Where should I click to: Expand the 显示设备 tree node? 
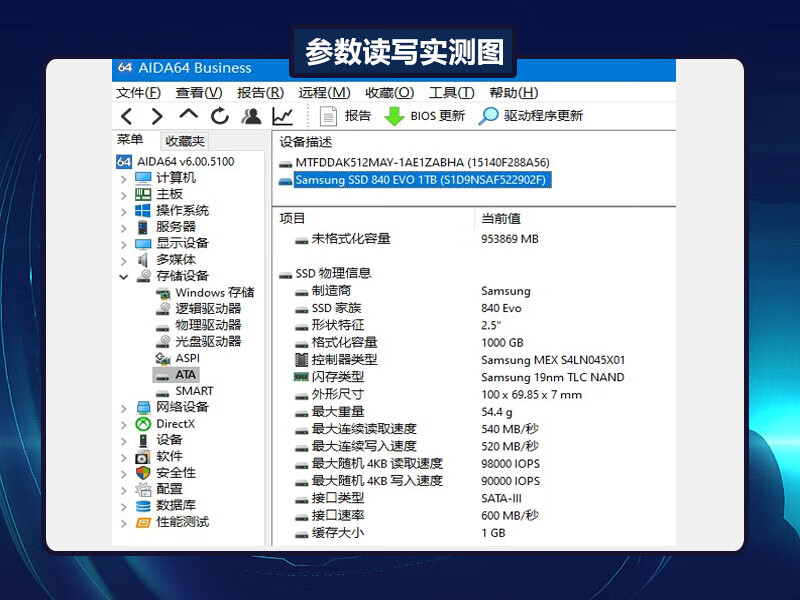click(x=123, y=244)
